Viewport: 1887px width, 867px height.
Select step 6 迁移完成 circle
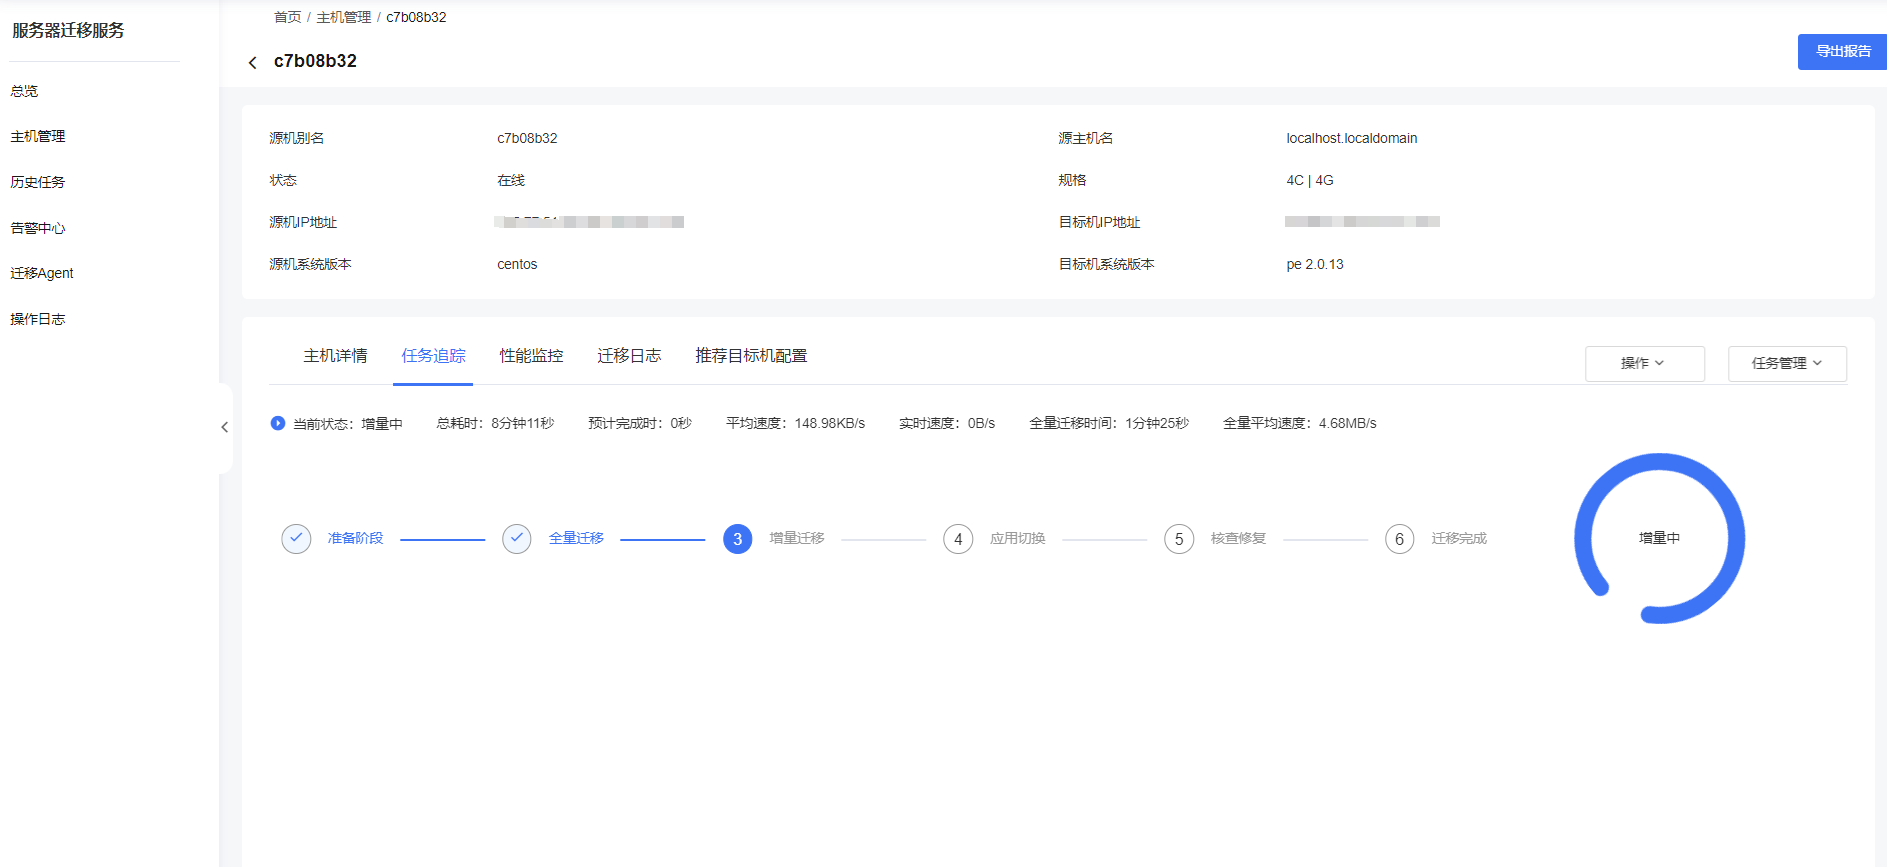pos(1399,539)
